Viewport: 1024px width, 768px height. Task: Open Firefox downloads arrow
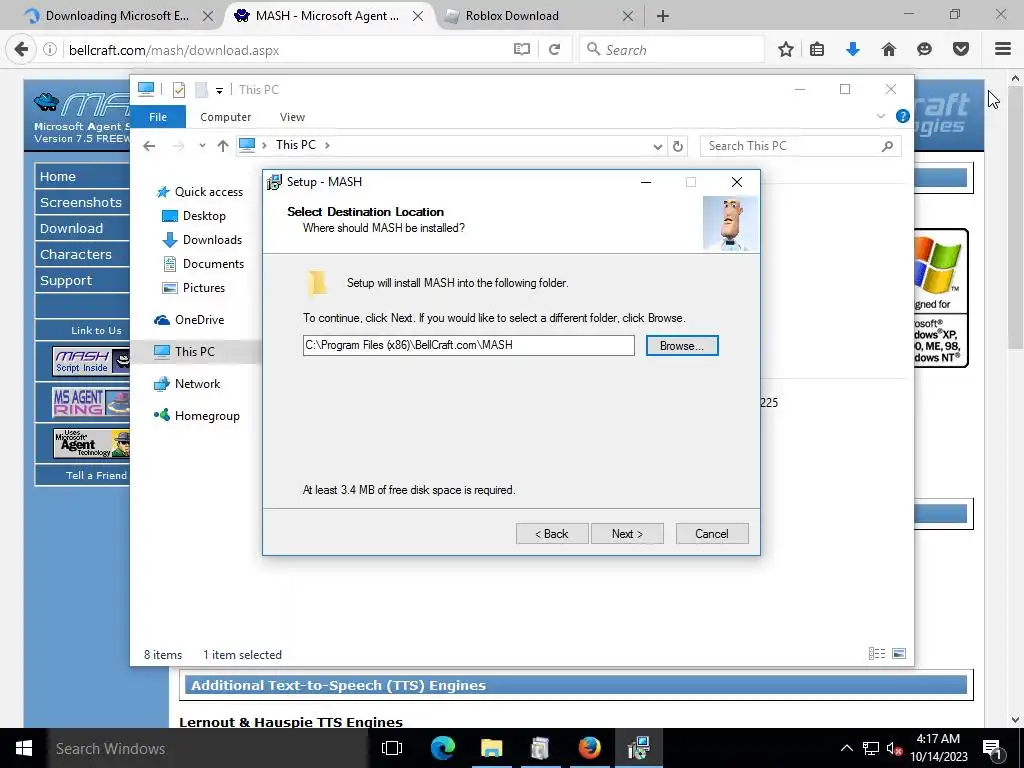852,50
